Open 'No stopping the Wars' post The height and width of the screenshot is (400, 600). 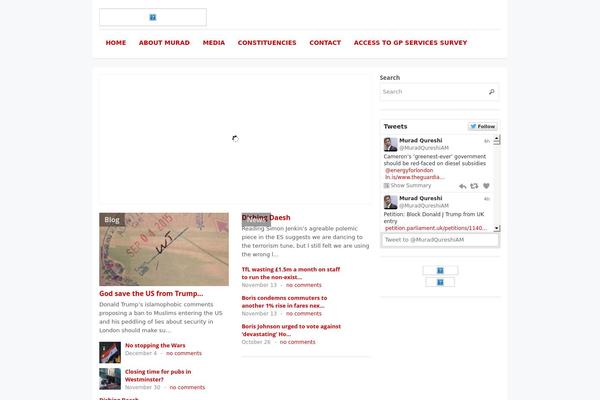pos(155,345)
